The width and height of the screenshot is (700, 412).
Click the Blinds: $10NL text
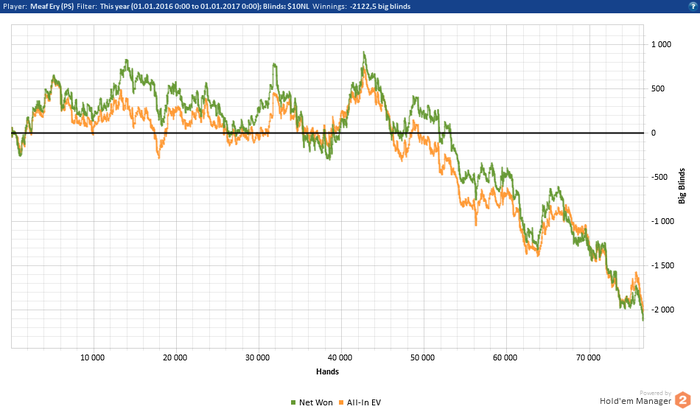[286, 6]
